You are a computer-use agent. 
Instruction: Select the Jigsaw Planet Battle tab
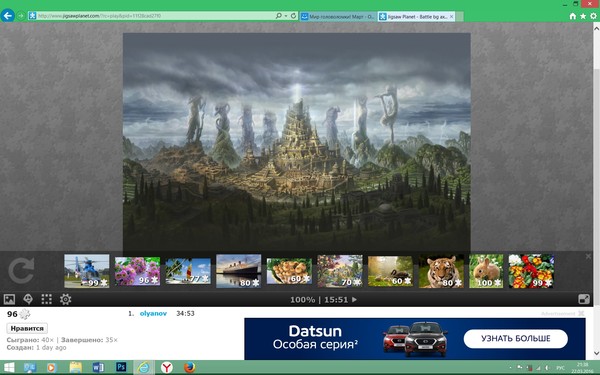[x=416, y=16]
